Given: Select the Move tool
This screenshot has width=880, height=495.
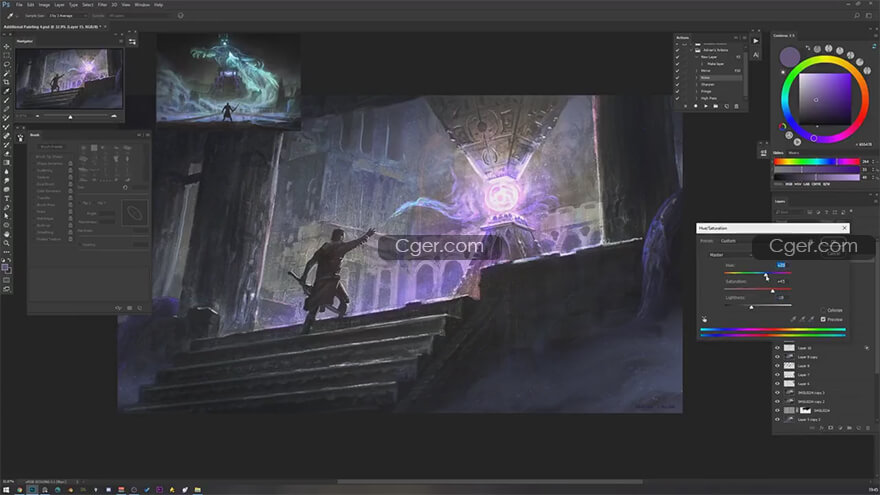Looking at the screenshot, I should [6, 47].
